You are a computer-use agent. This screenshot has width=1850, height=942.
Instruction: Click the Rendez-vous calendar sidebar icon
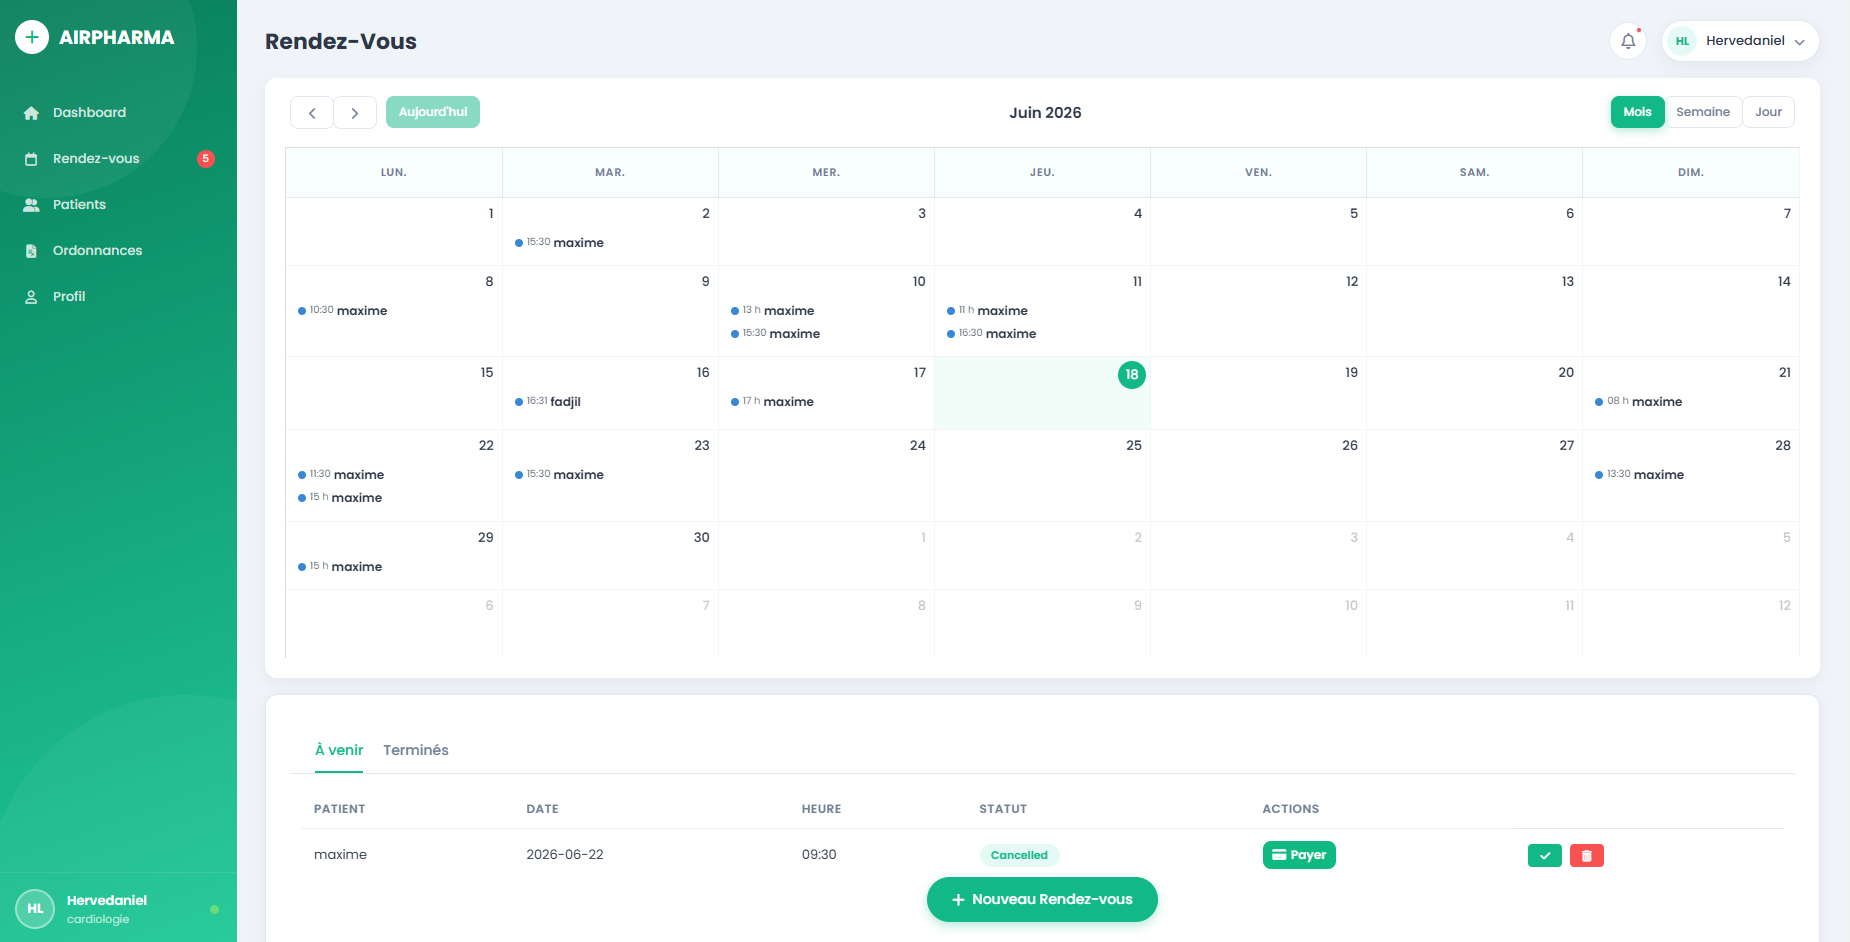[31, 159]
